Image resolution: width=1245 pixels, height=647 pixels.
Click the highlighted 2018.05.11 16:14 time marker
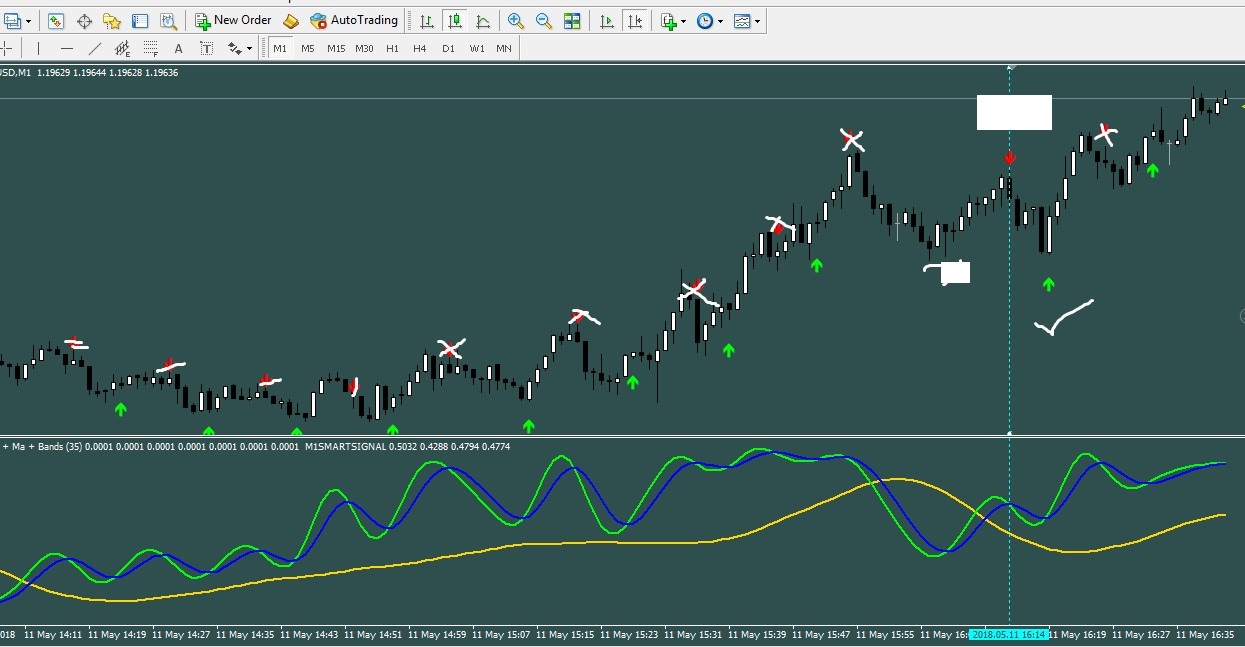point(1008,634)
